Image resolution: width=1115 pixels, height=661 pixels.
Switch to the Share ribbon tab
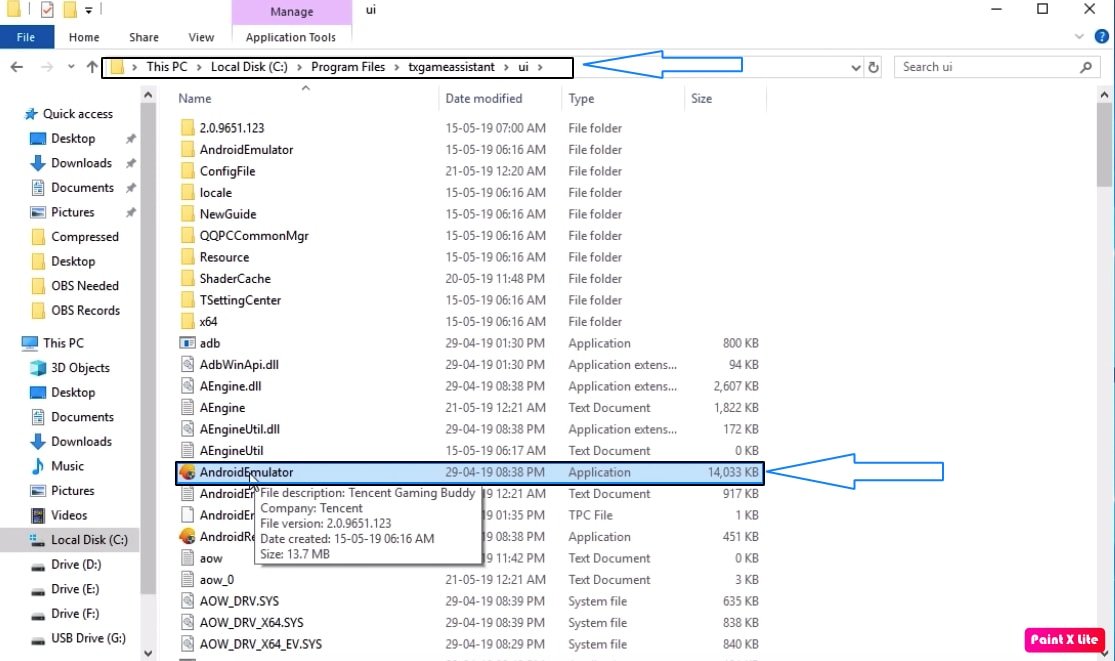click(144, 37)
